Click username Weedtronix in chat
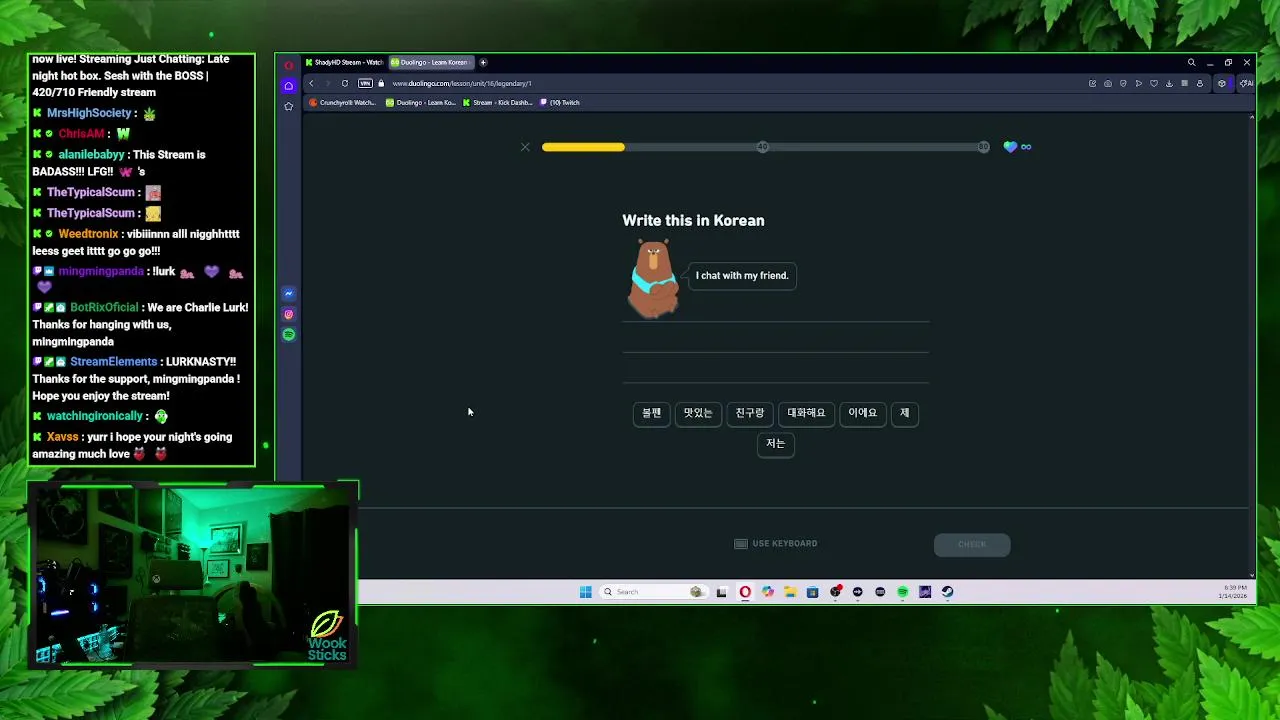Screen dimensions: 1280x720 (x=88, y=234)
